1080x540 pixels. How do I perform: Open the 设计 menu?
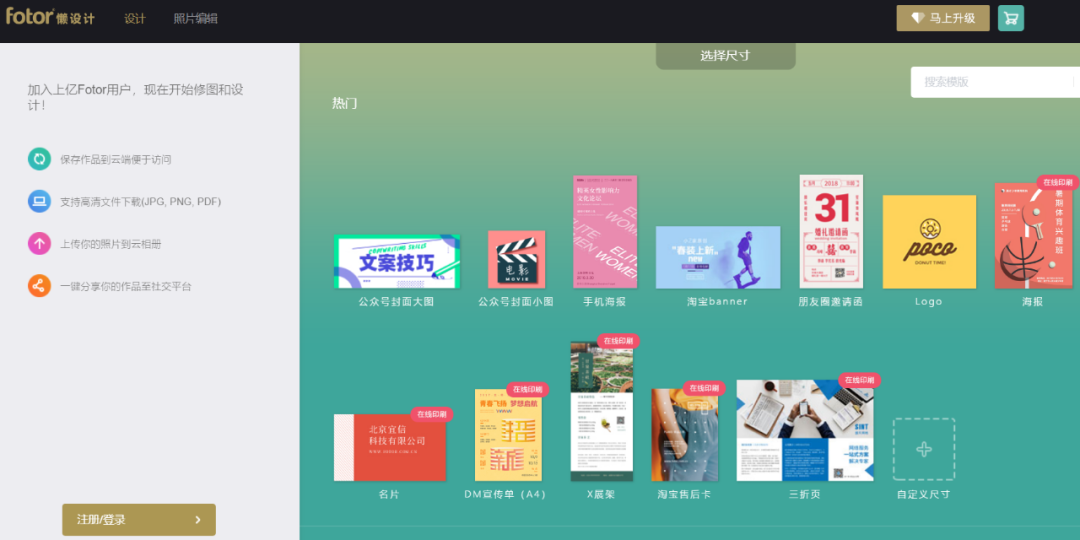(135, 19)
